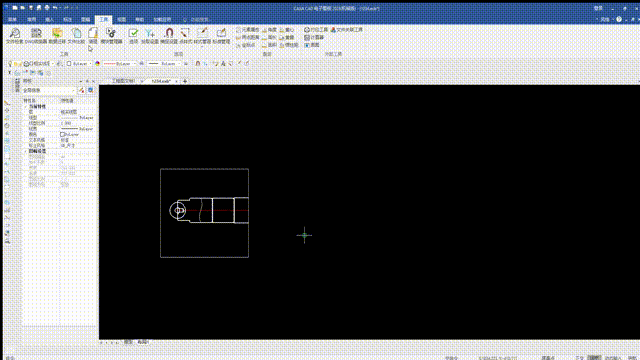Screen dimensions: 640x360
Task: Open Pick Settings (拾取设置)
Action: pos(149,36)
